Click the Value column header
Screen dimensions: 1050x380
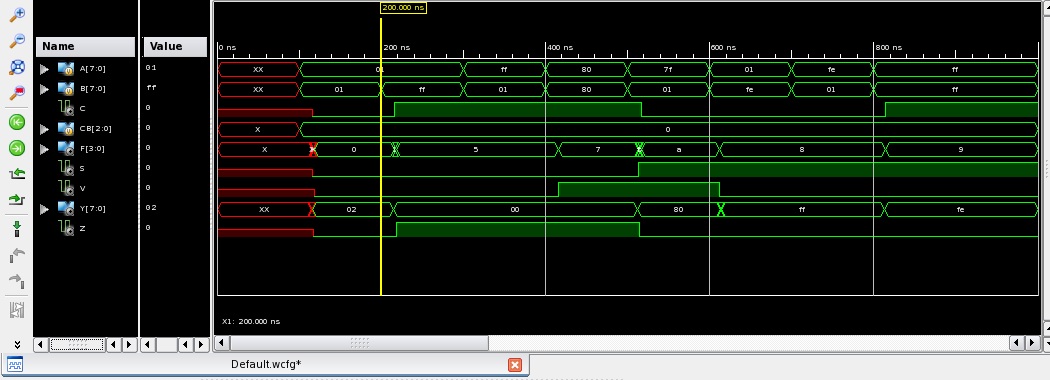[x=175, y=46]
